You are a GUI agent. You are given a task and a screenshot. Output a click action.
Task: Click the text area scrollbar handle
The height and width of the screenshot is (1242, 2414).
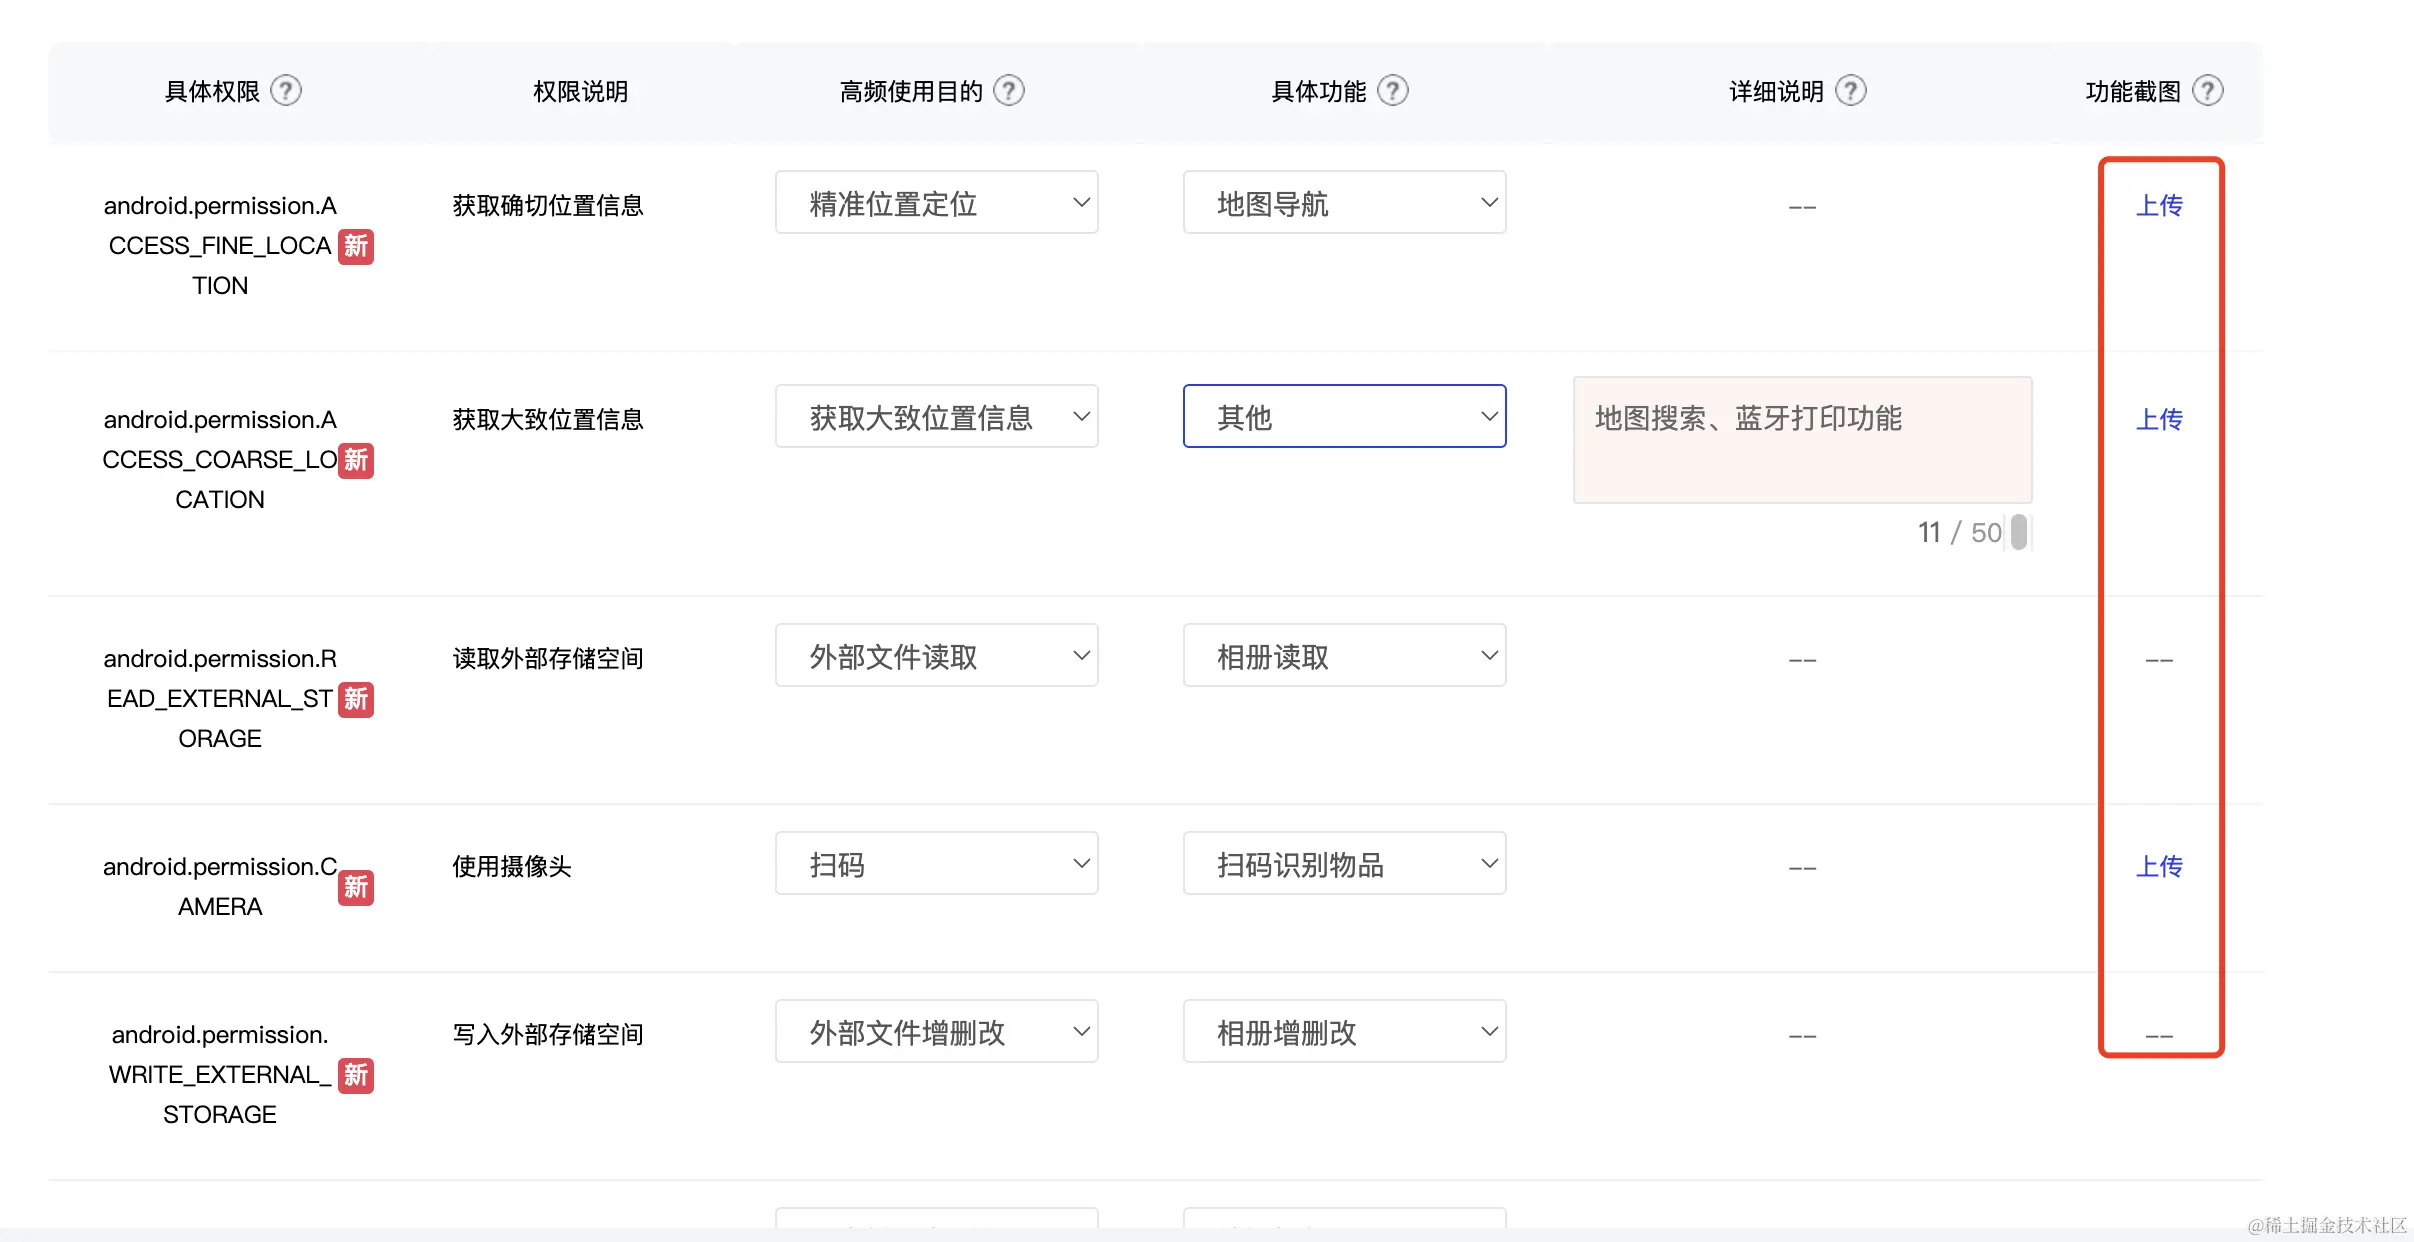pos(2019,532)
